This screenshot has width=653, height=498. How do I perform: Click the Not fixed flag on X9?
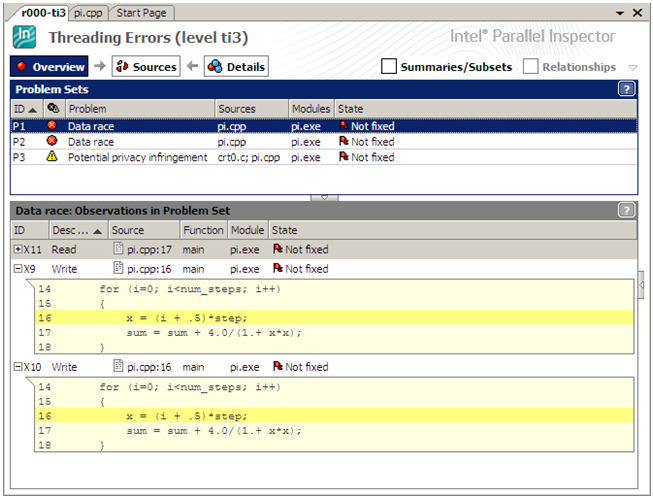point(278,268)
